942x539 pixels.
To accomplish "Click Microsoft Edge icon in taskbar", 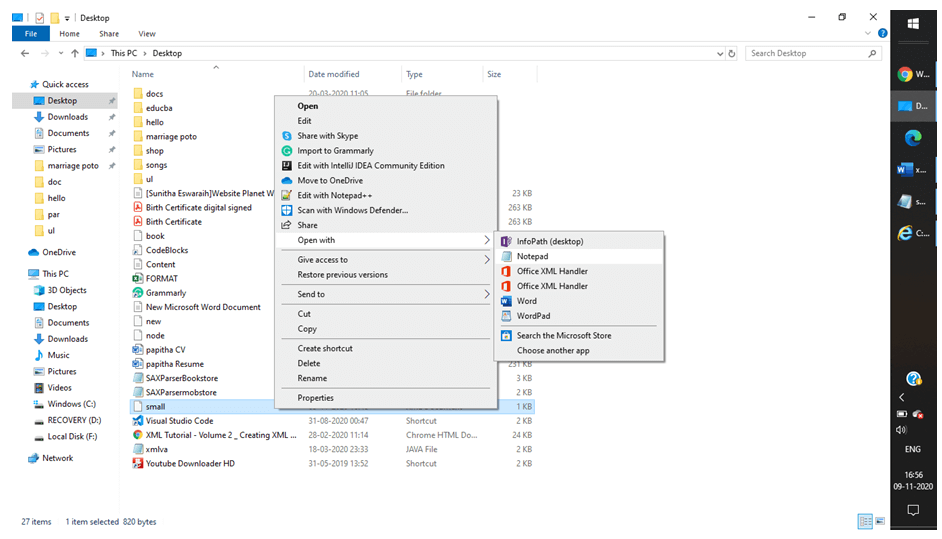I will (x=913, y=138).
